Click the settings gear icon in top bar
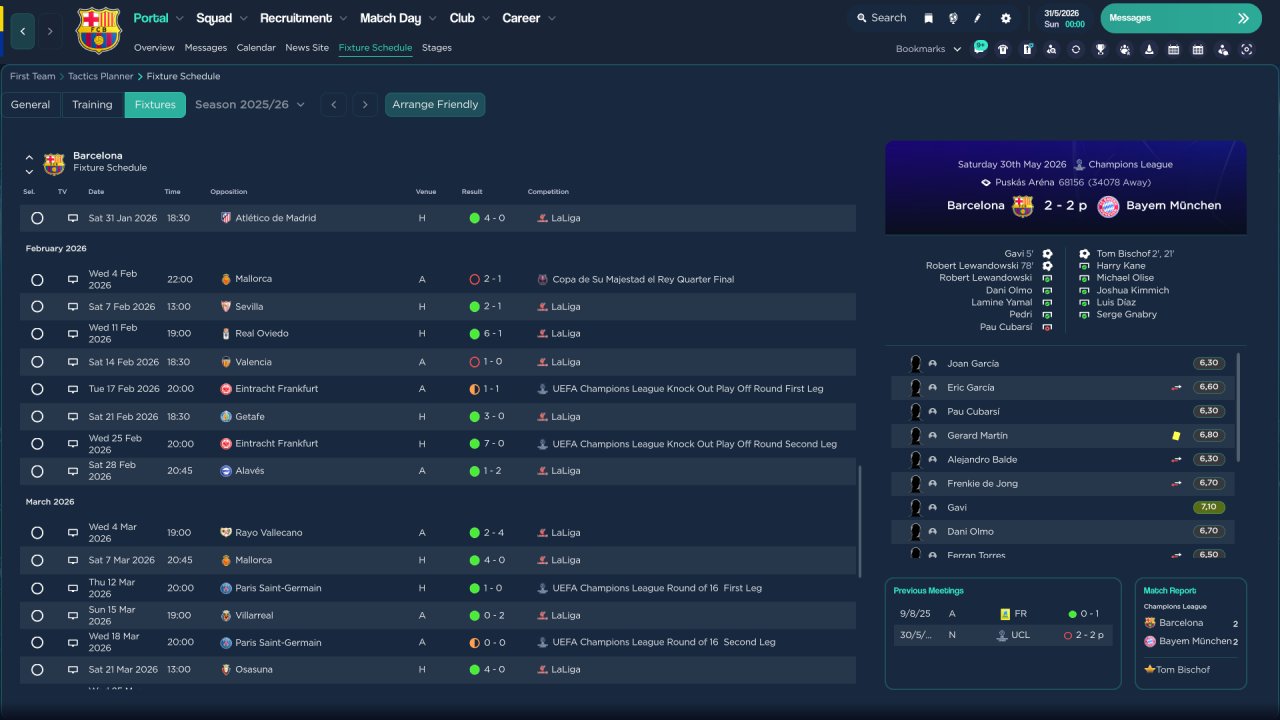Viewport: 1280px width, 720px height. pyautogui.click(x=1005, y=18)
